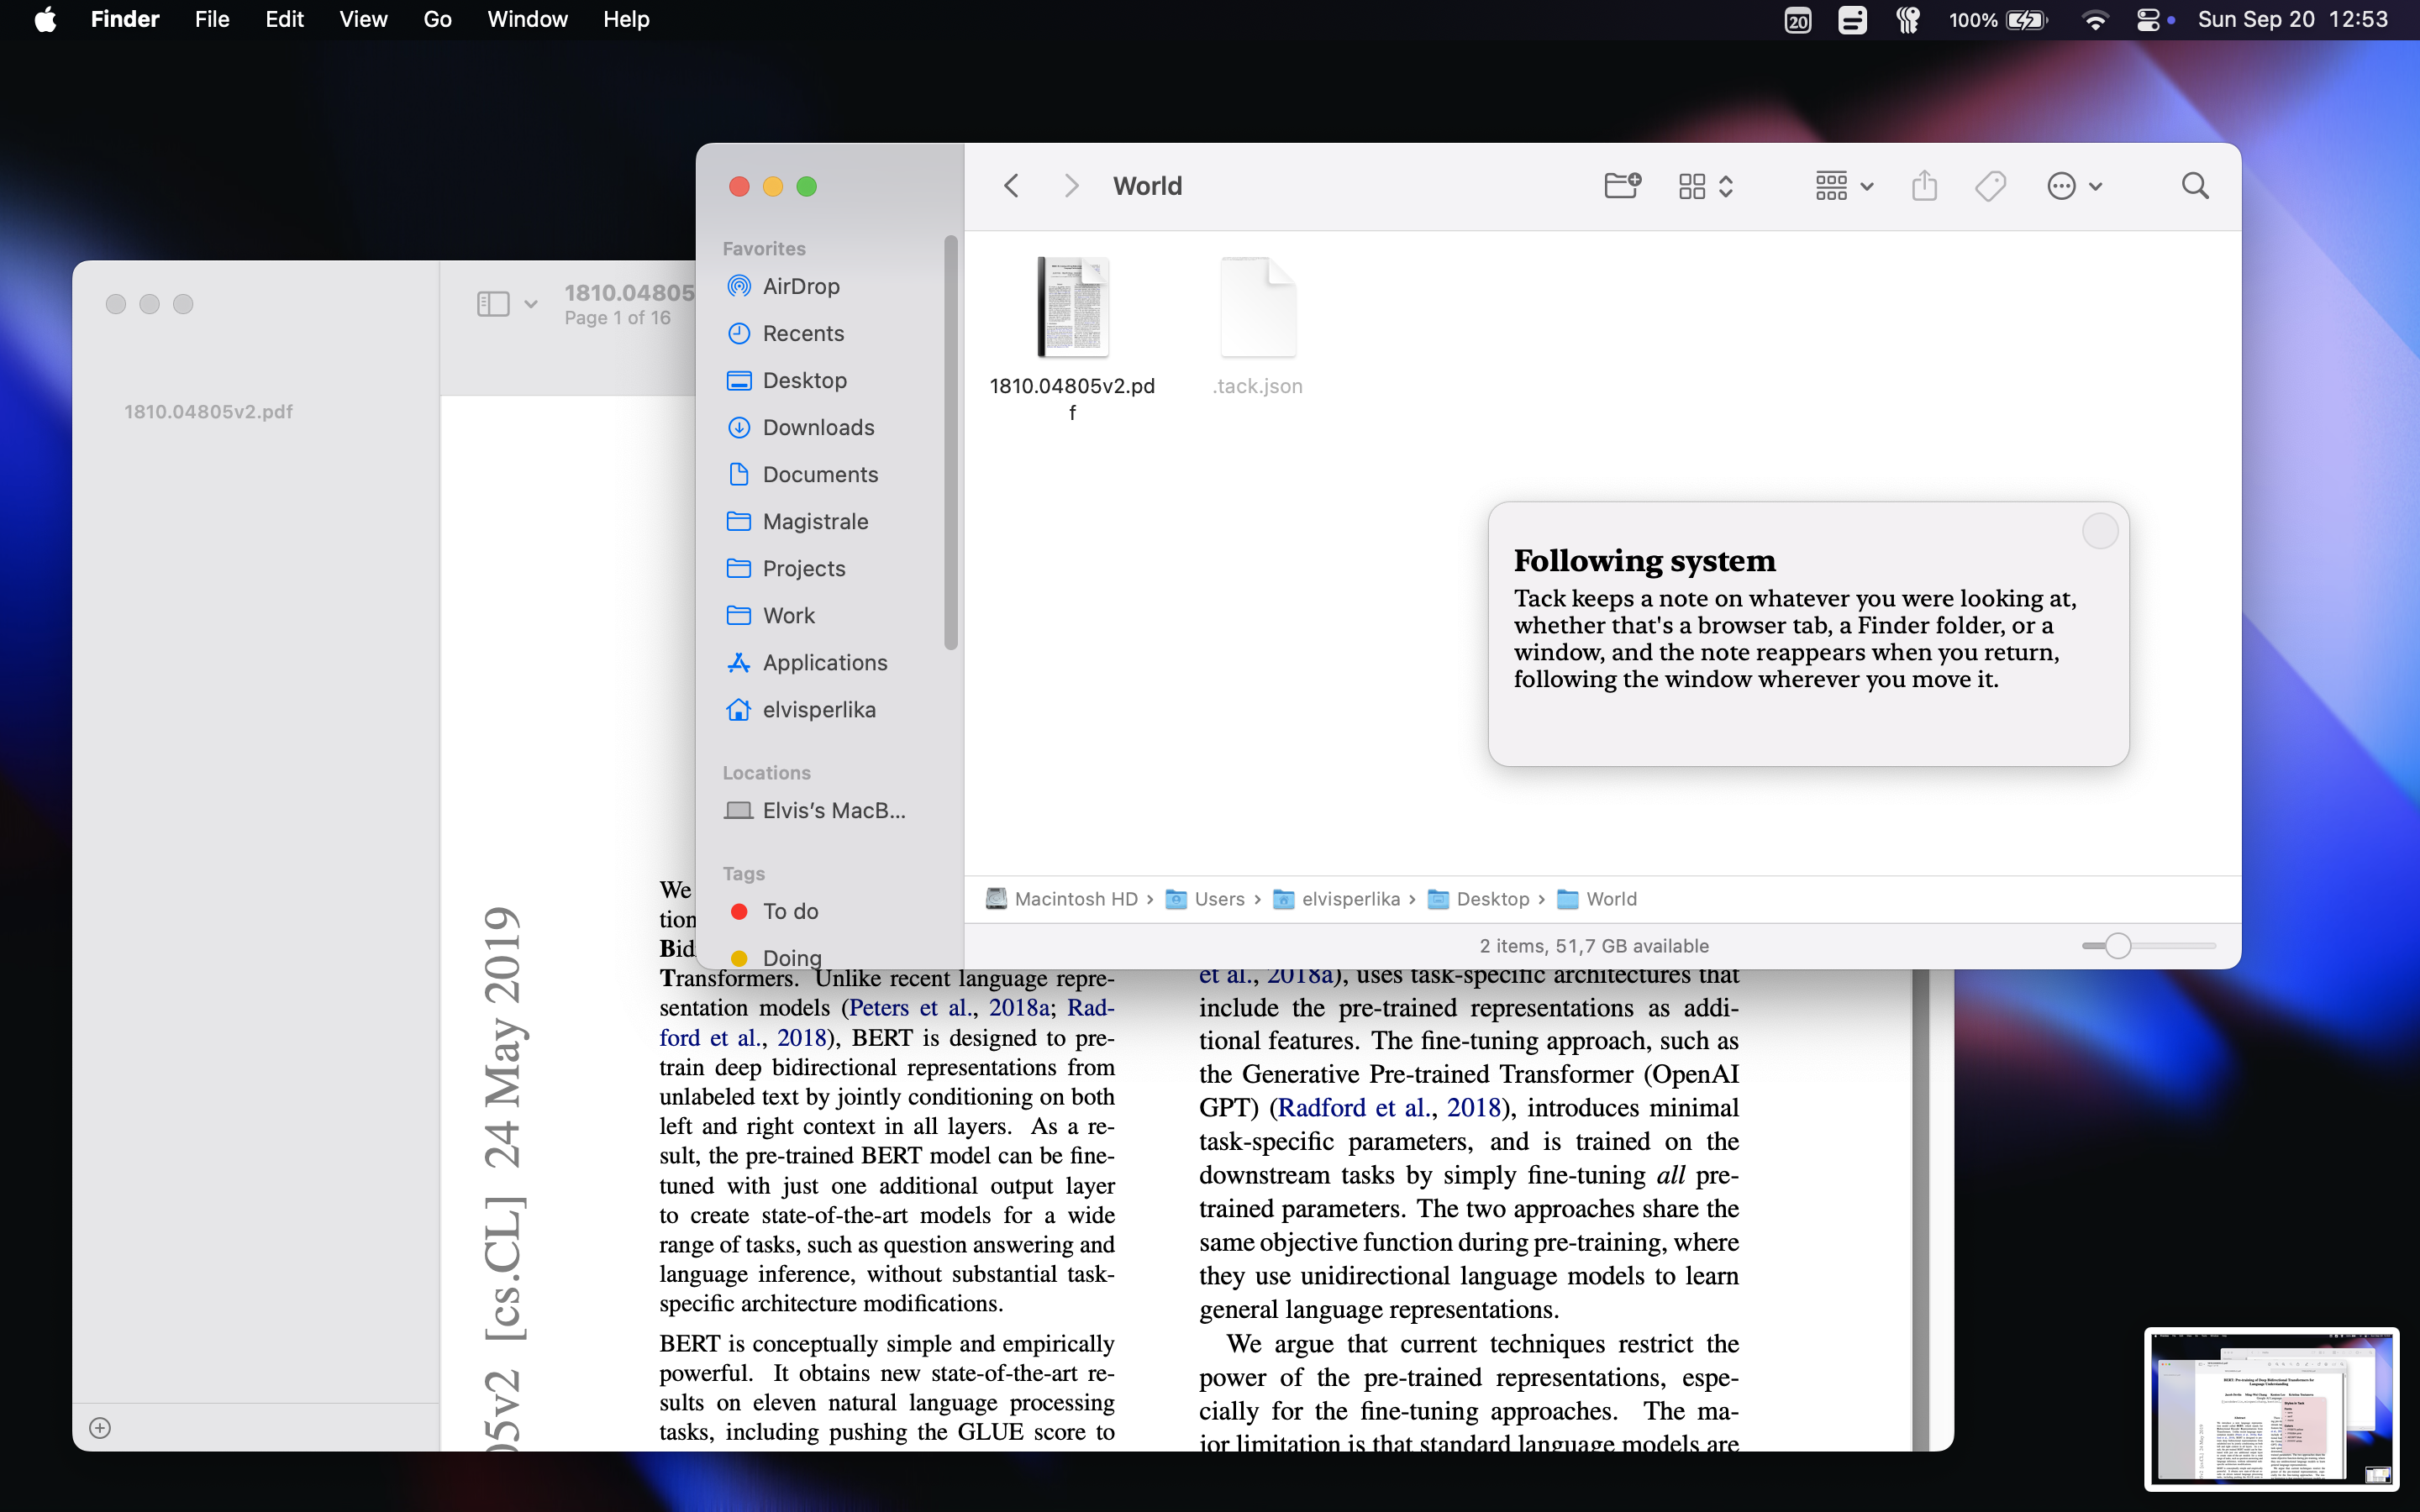
Task: Click Users in the path bar
Action: pos(1206,899)
